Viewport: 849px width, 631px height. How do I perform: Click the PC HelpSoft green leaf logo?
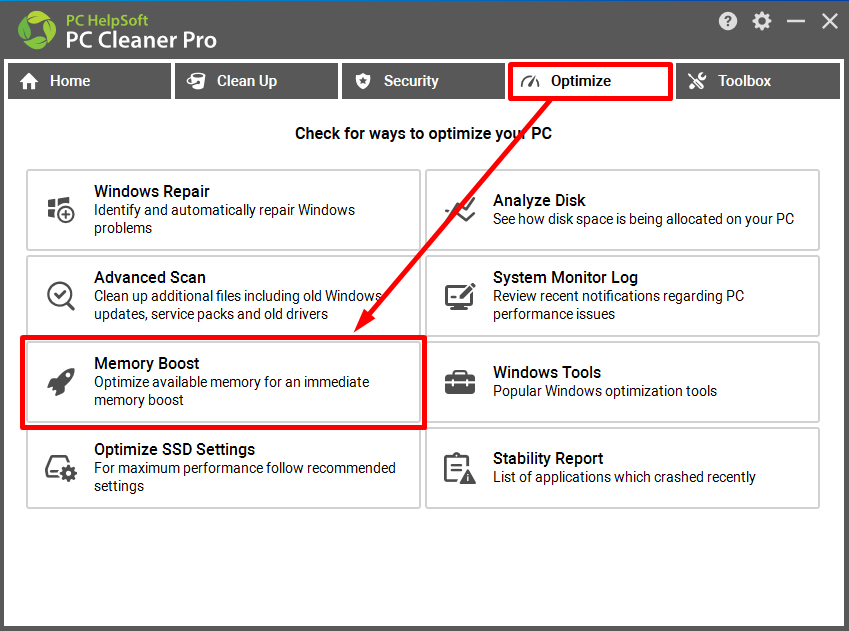[37, 30]
